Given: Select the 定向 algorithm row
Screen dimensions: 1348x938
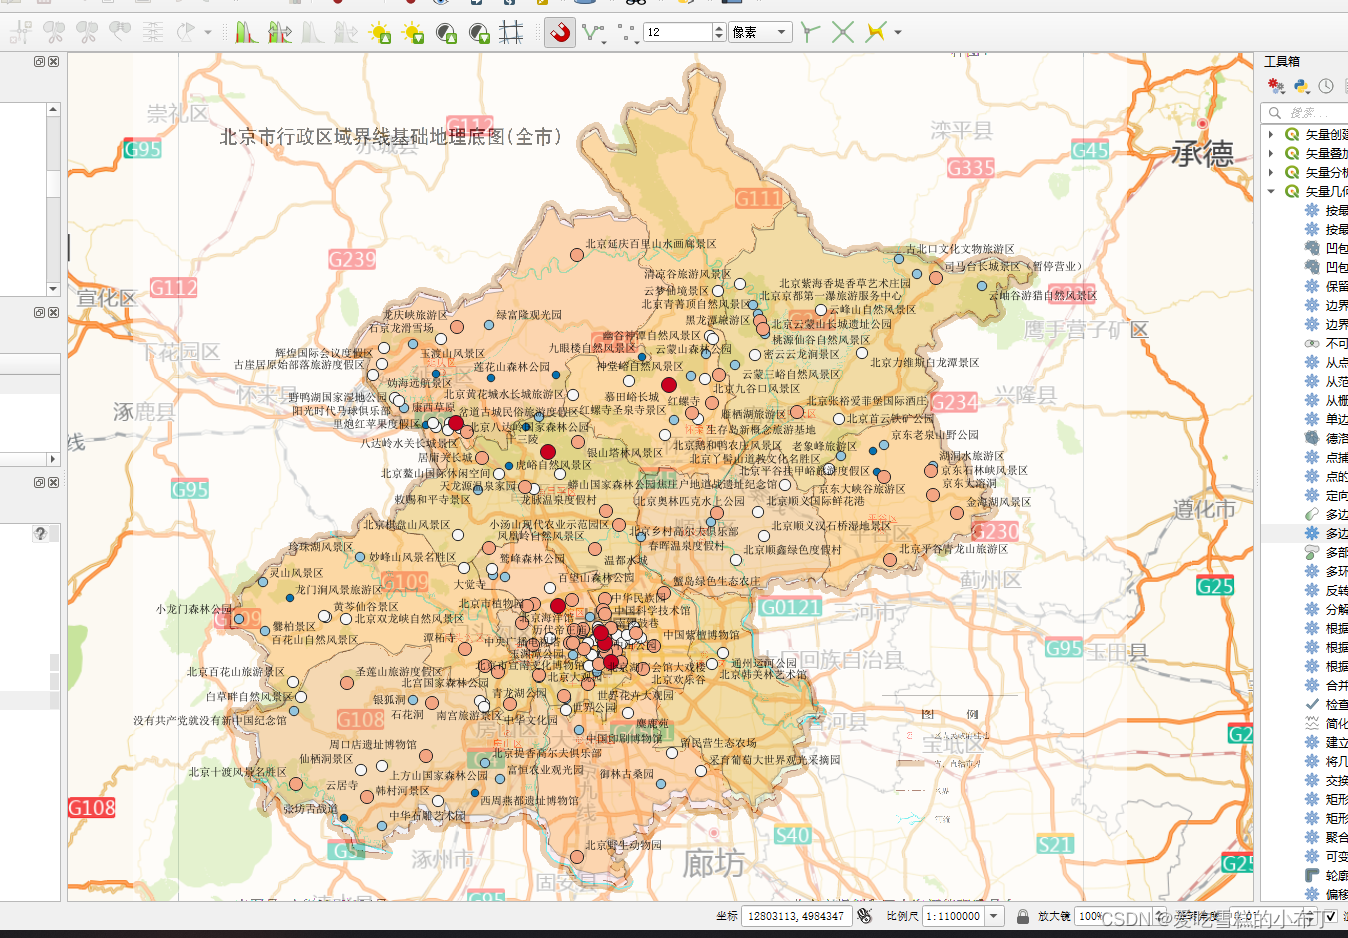Looking at the screenshot, I should (1304, 495).
